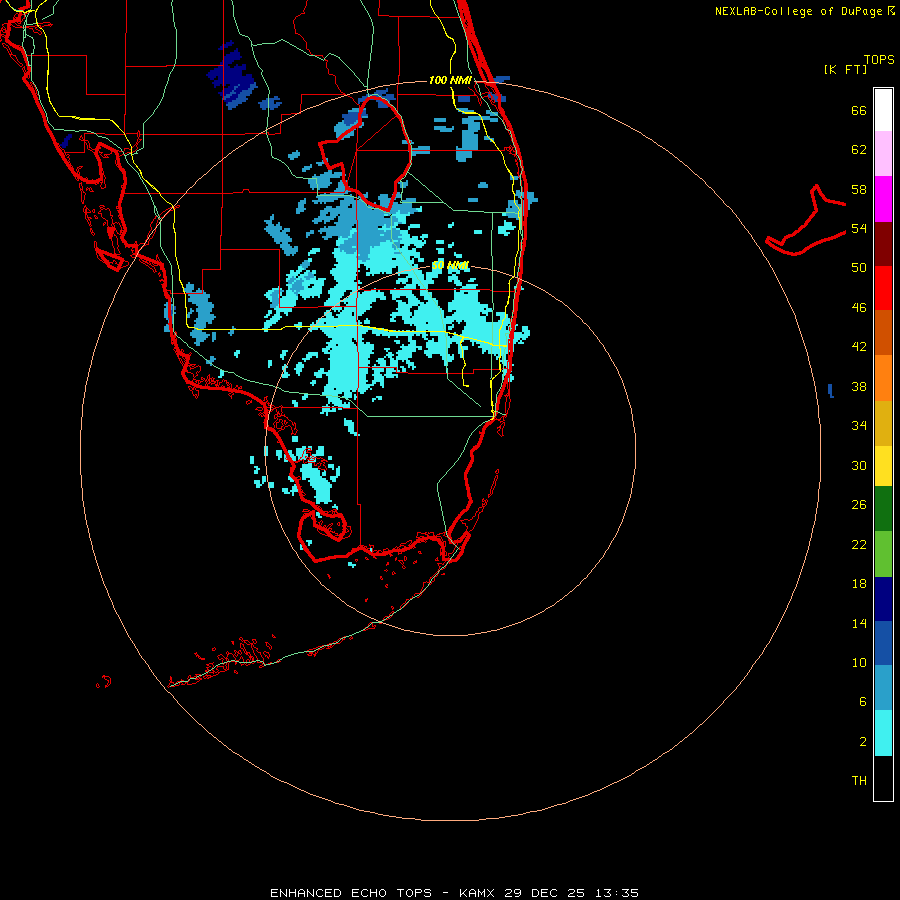Click the navy 14-18K ft legend swatch
The image size is (900, 900).
click(x=883, y=599)
